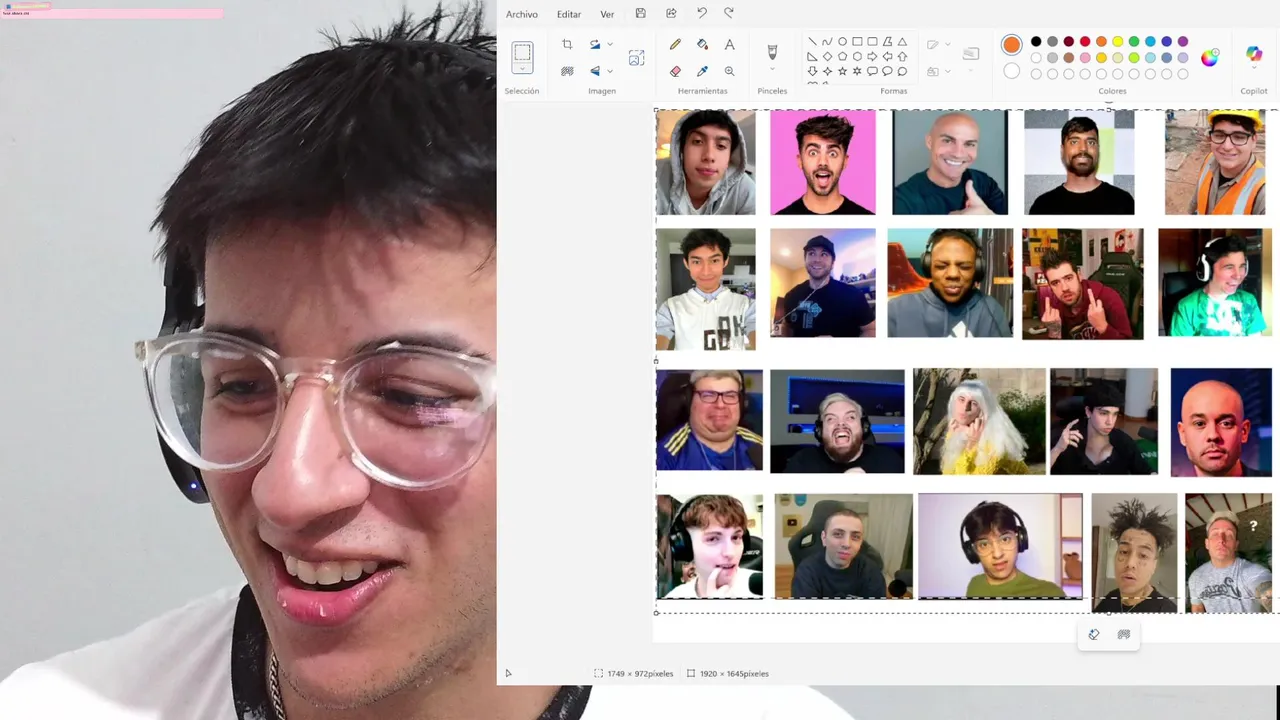
Task: Expand the Selection options dropdown
Action: tap(522, 69)
